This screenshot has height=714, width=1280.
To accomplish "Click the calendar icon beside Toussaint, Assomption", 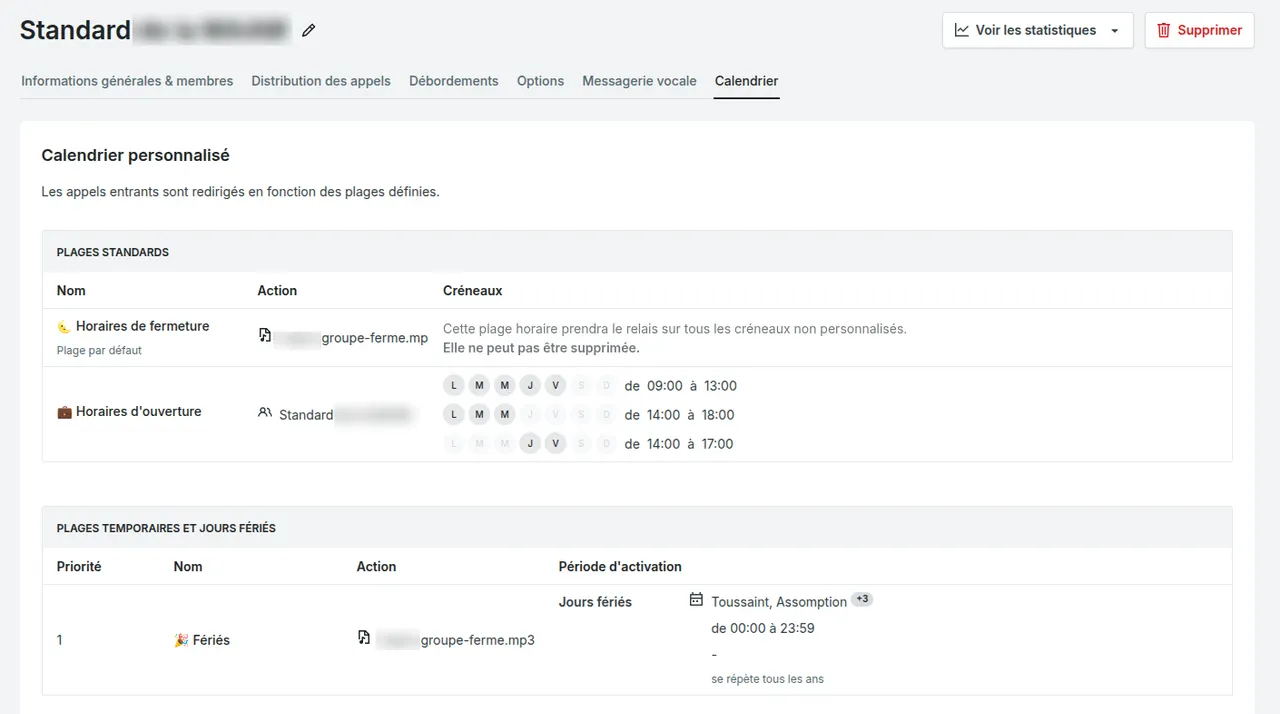I will coord(697,600).
